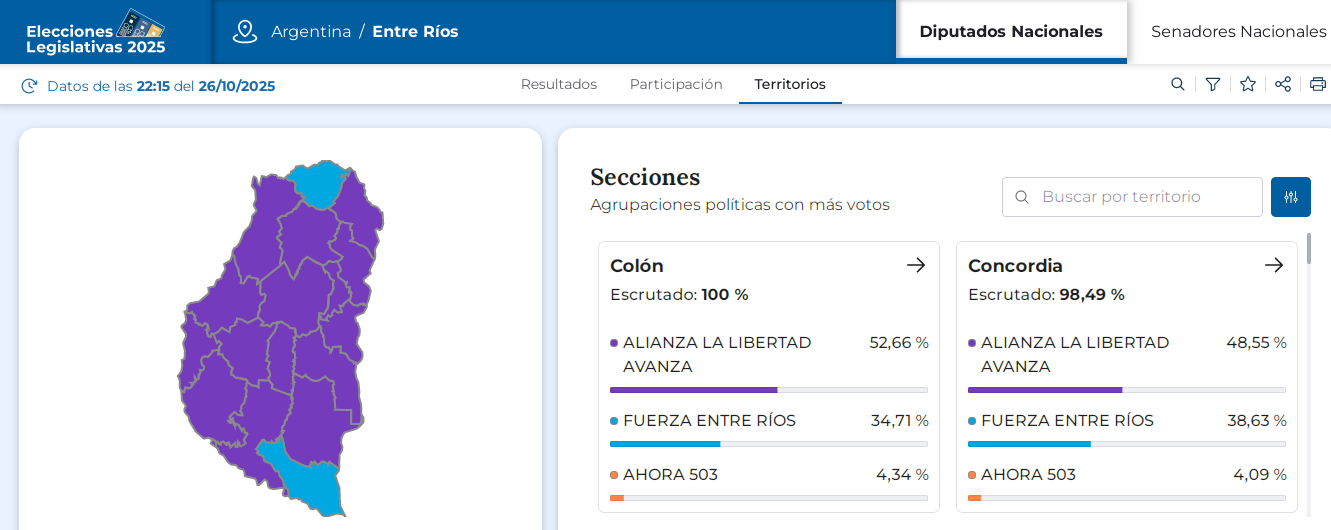Switch to Diputados Nacionales tab
This screenshot has height=530, width=1331.
(x=1011, y=31)
